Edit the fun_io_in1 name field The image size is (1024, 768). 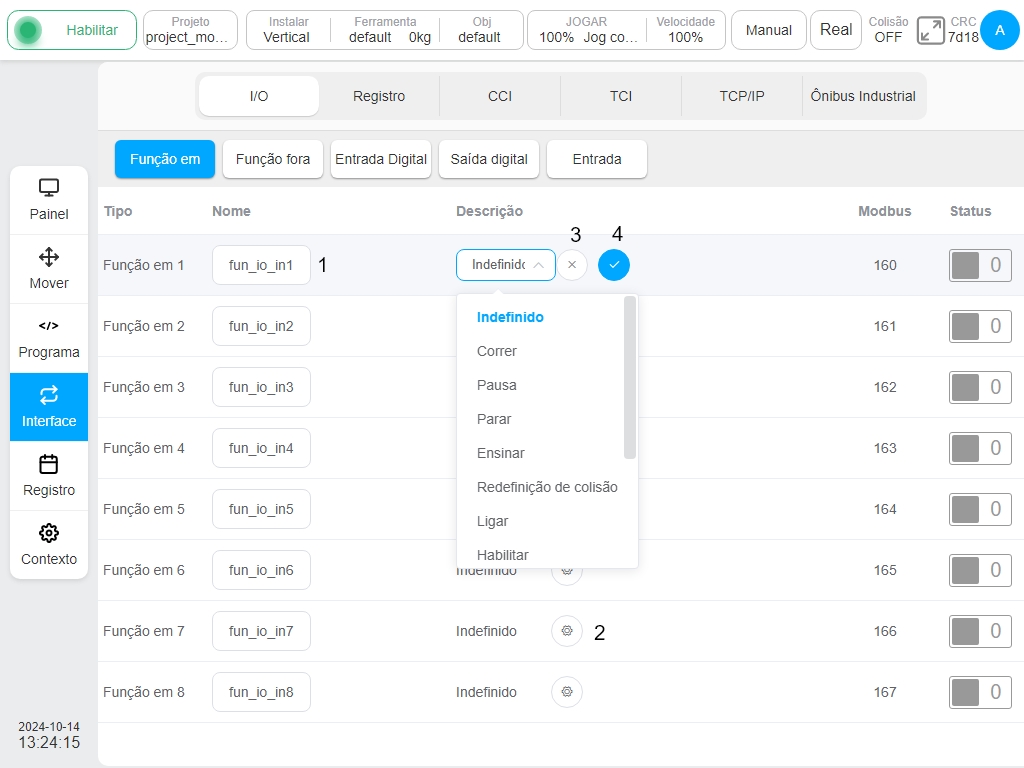point(261,265)
